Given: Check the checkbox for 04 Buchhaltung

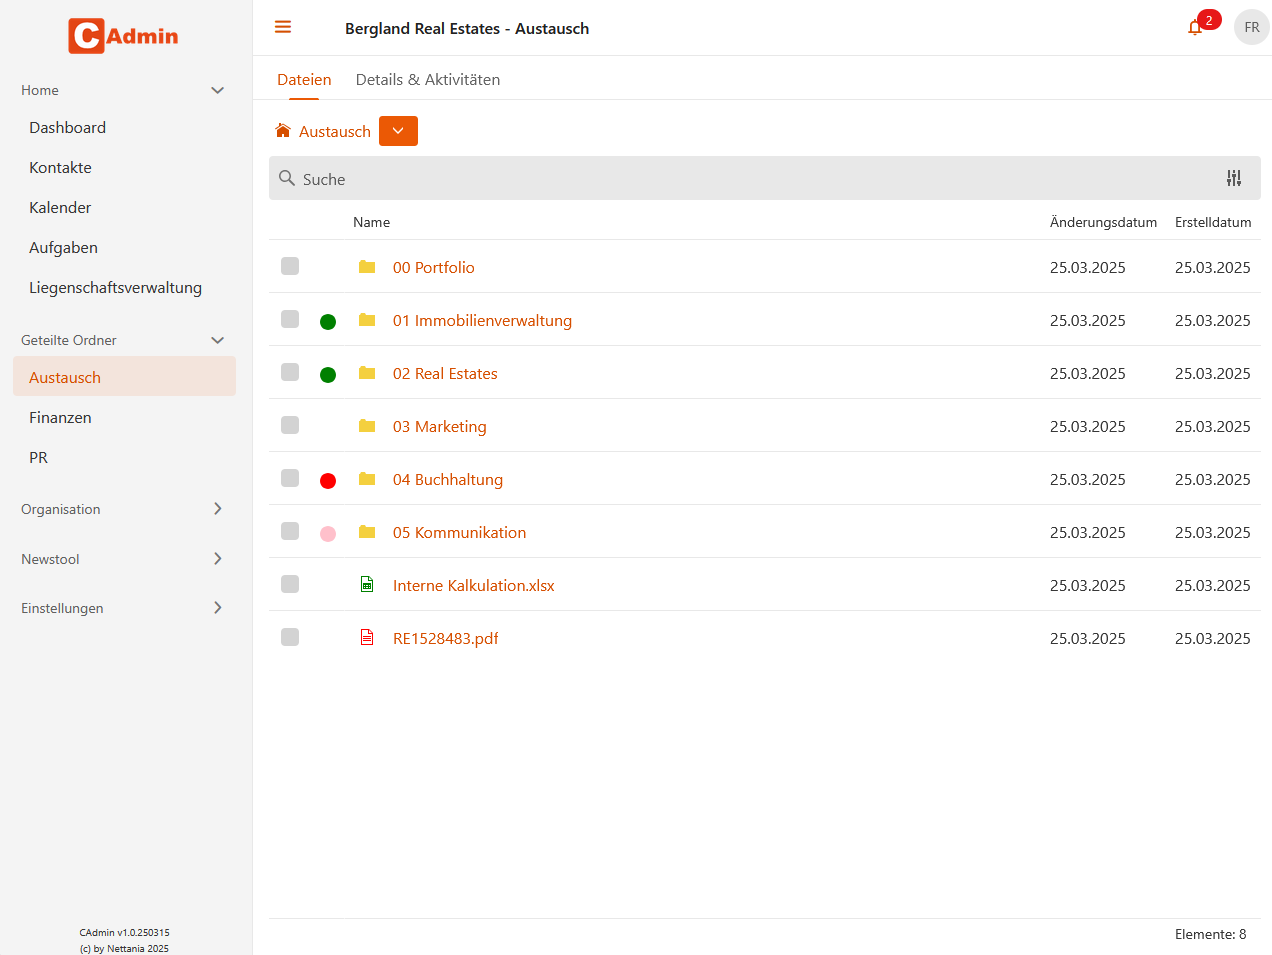Looking at the screenshot, I should 290,478.
